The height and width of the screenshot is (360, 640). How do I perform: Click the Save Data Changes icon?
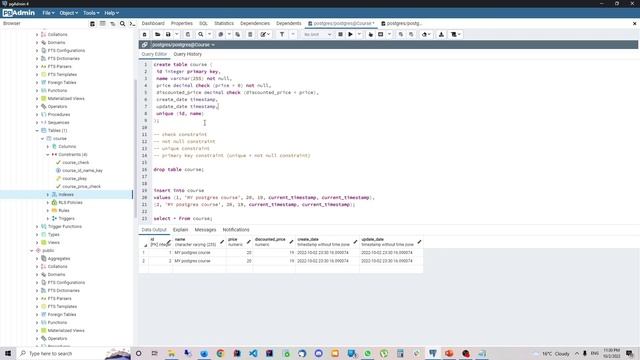point(188,35)
